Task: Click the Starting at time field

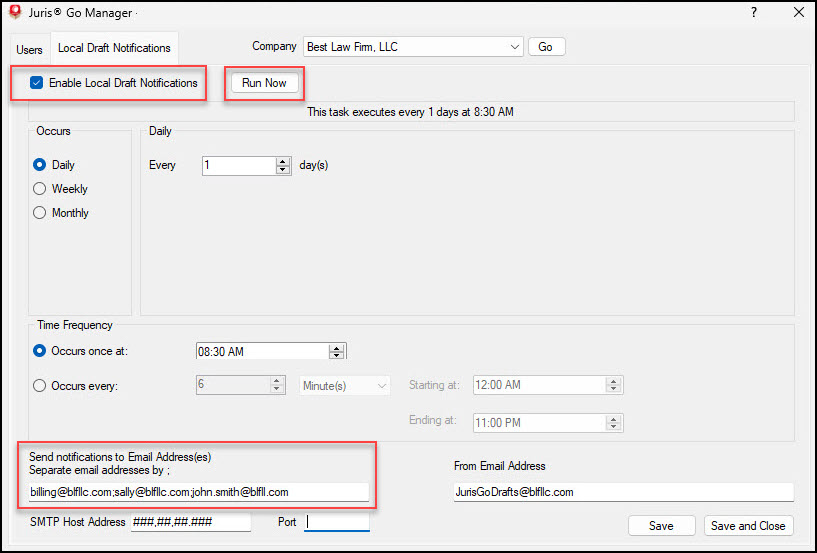Action: point(540,385)
